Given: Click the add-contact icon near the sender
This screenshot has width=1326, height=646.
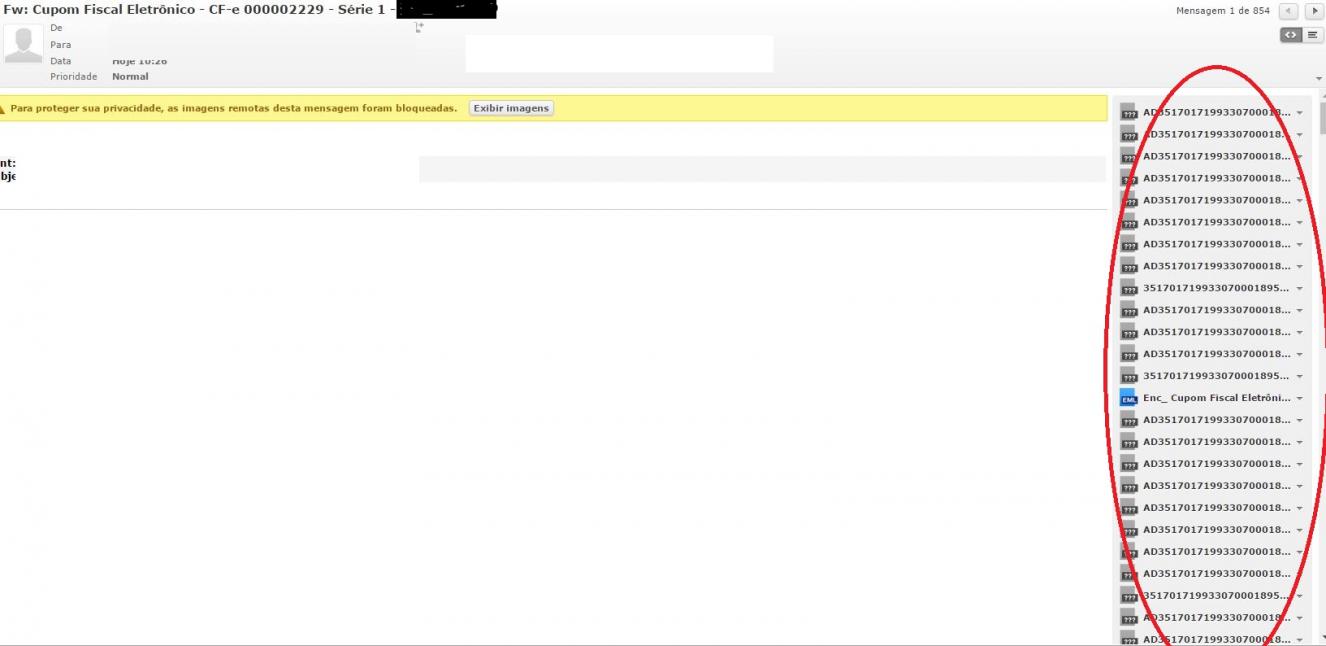Looking at the screenshot, I should click(420, 28).
